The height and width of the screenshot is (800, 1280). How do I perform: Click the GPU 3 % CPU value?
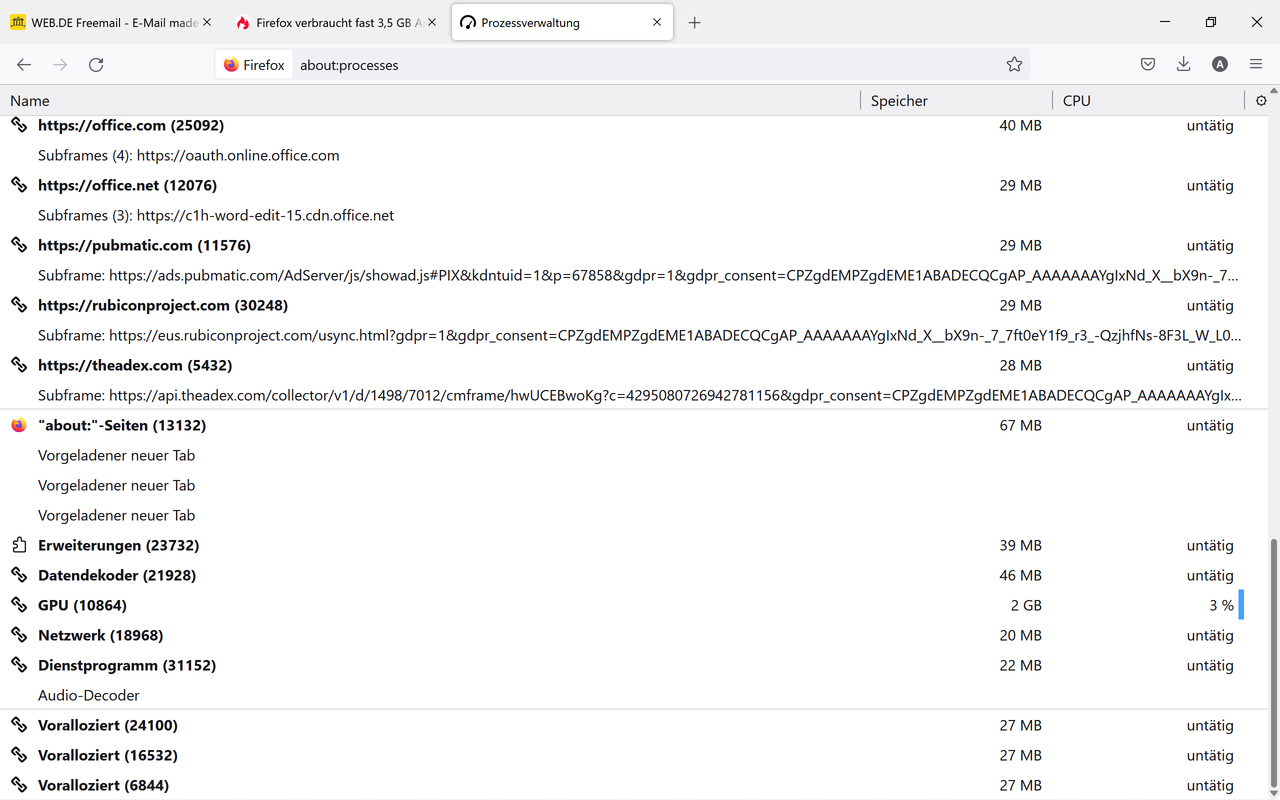(1221, 605)
